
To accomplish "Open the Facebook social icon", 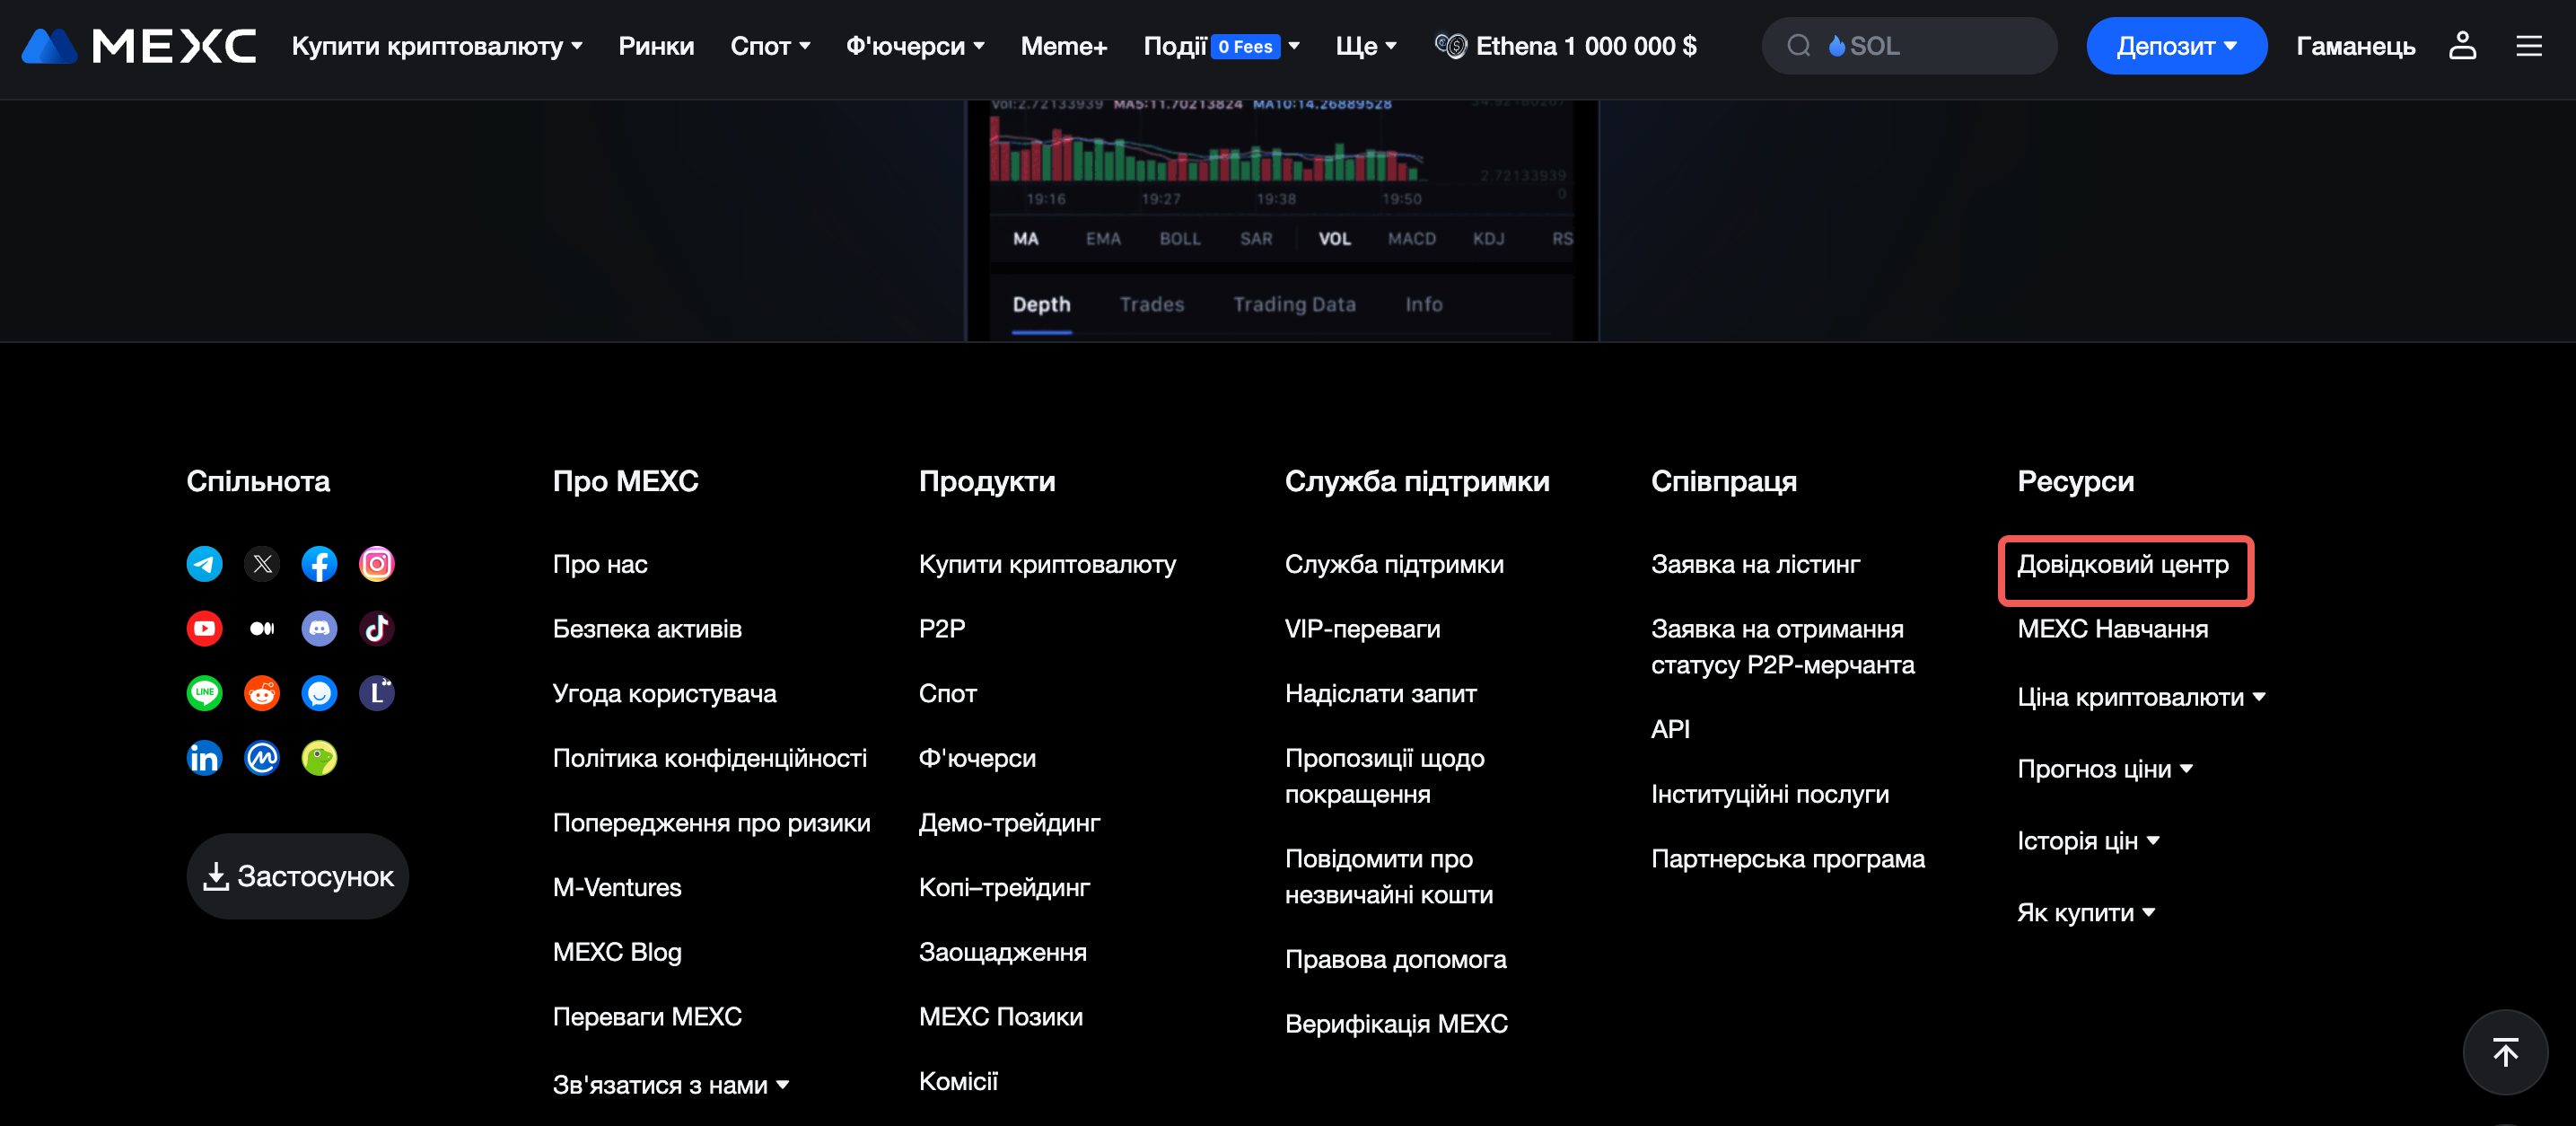I will pos(319,564).
